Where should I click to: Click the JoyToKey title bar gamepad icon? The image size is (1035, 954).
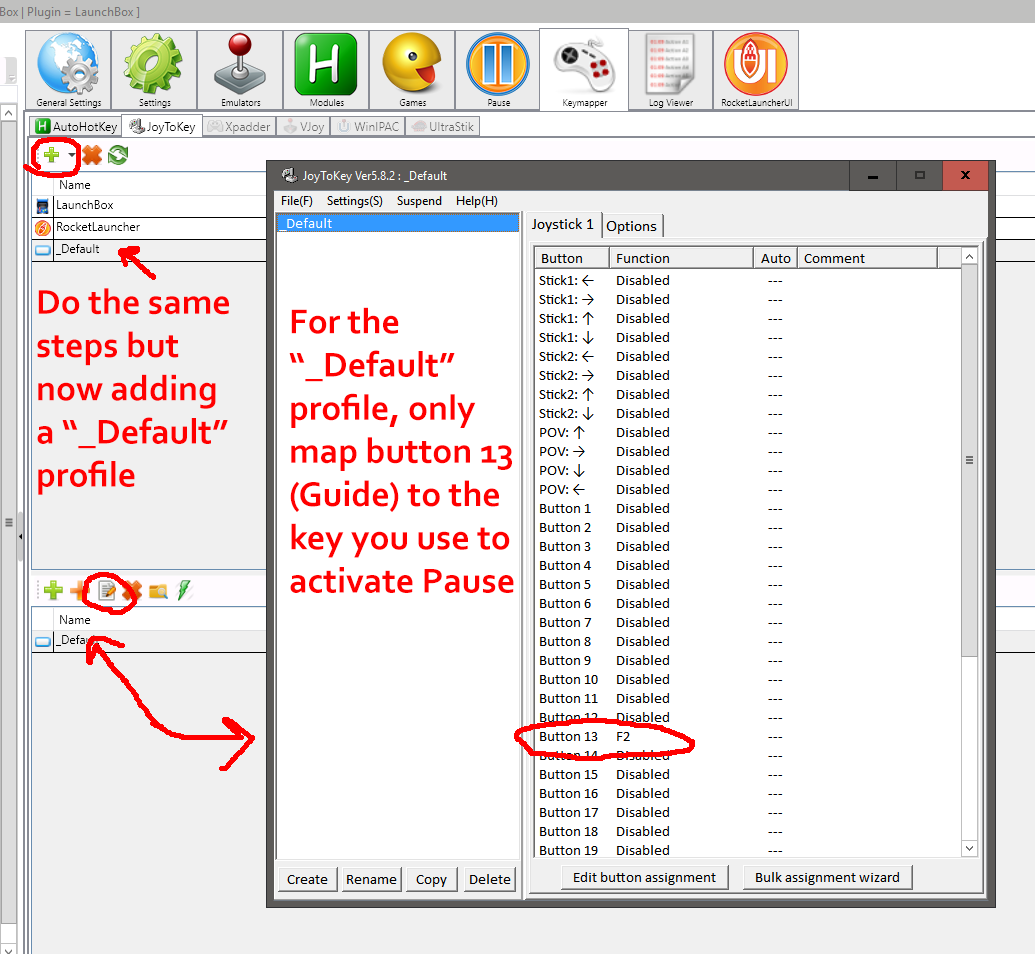click(x=289, y=176)
